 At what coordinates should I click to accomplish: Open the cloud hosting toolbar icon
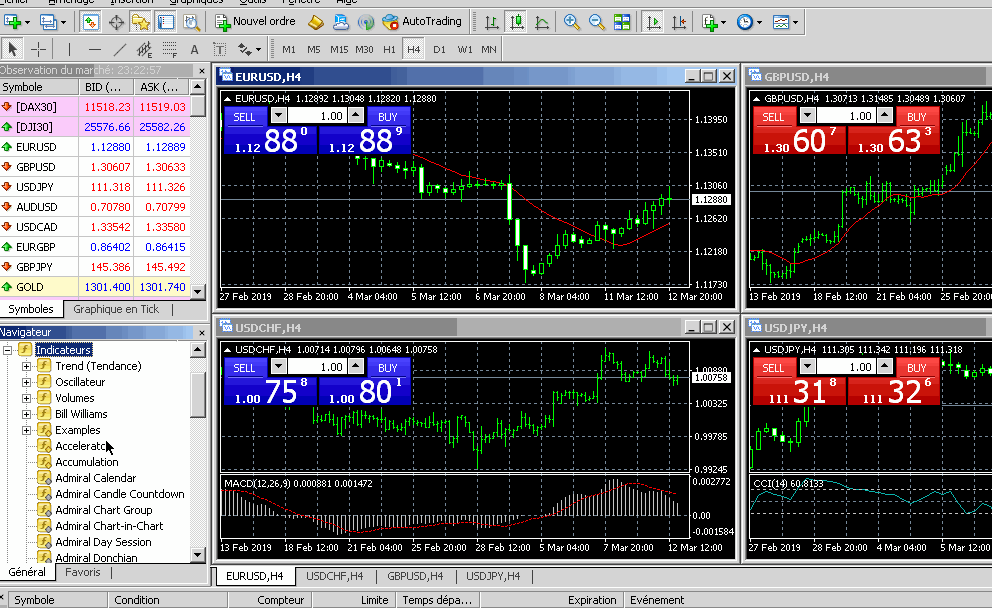coord(340,22)
